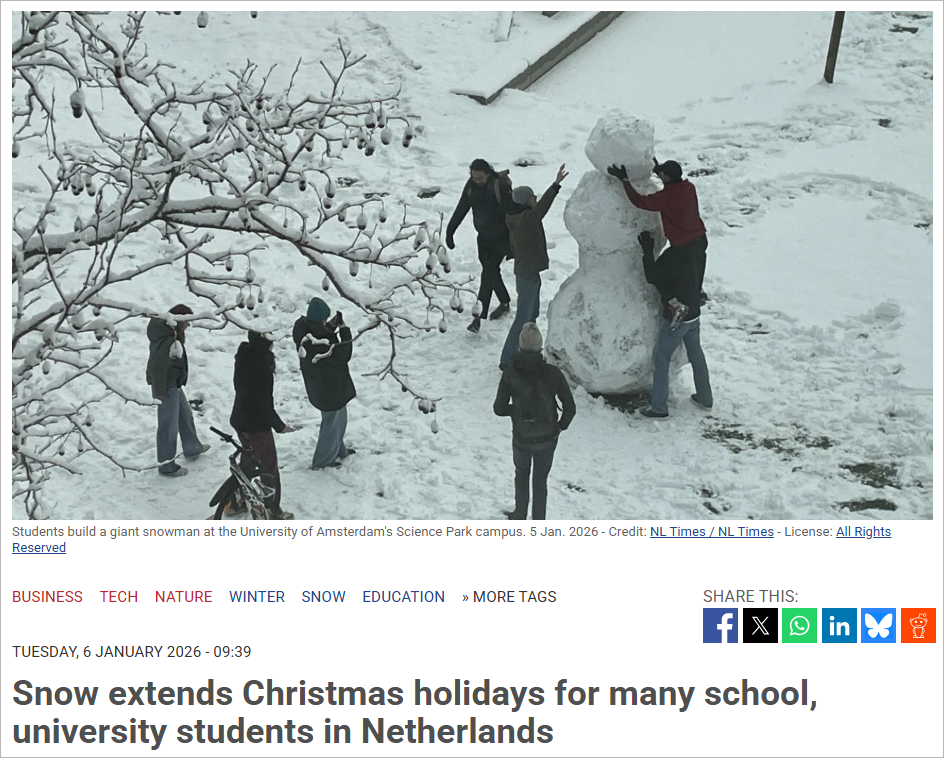Share article on Reddit
This screenshot has height=758, width=944.
point(918,626)
